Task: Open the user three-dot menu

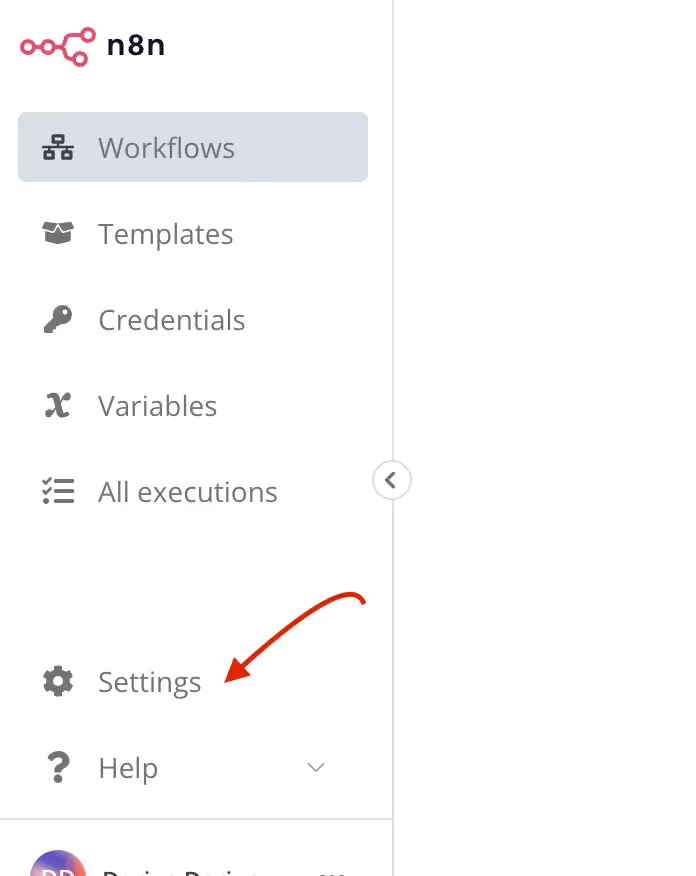Action: click(337, 872)
